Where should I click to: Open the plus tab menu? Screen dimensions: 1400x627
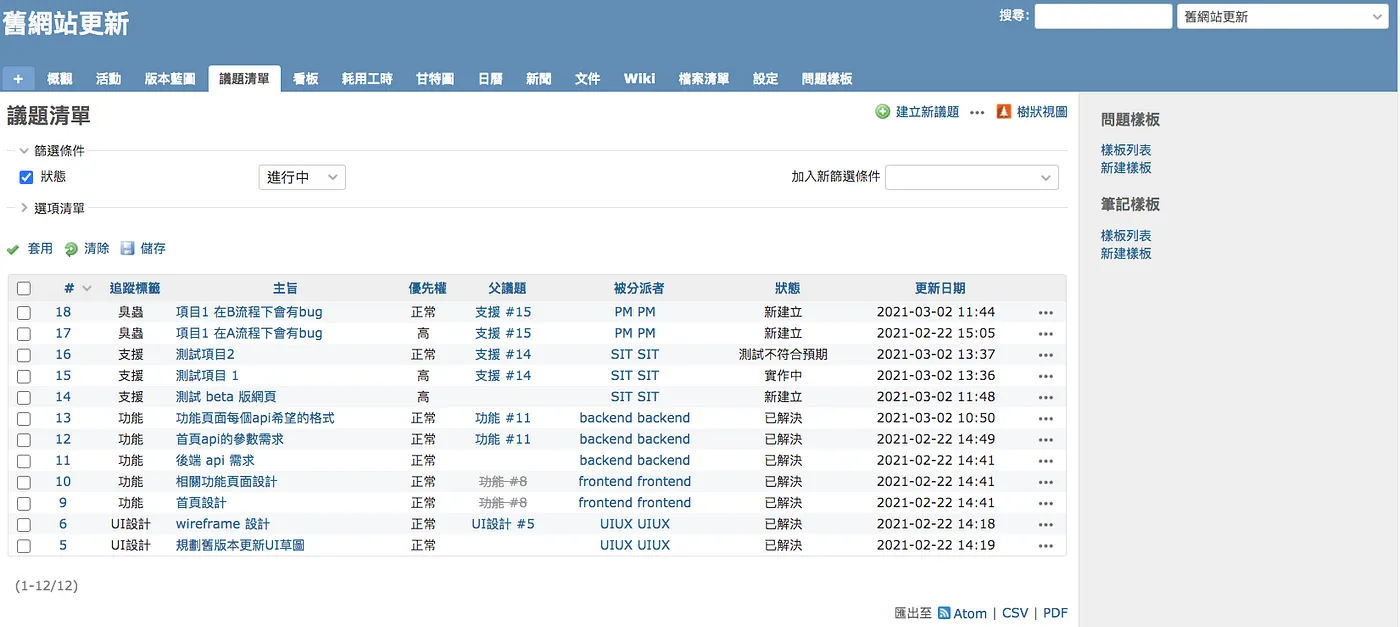pos(18,79)
